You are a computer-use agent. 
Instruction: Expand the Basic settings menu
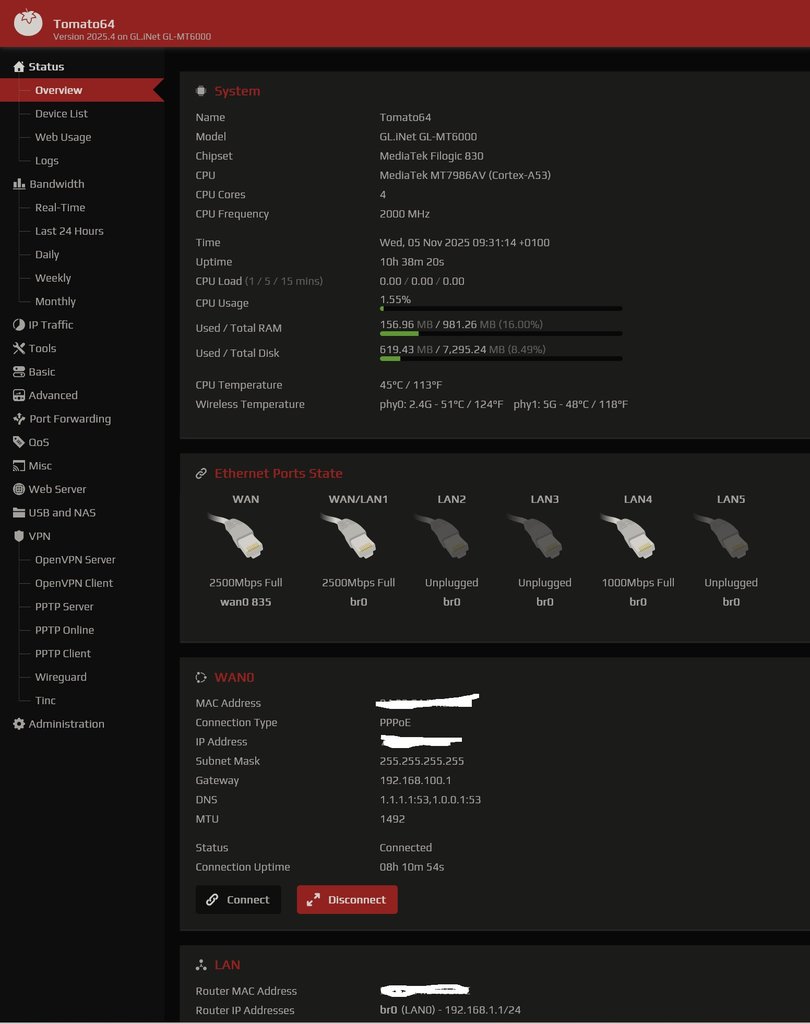(42, 372)
